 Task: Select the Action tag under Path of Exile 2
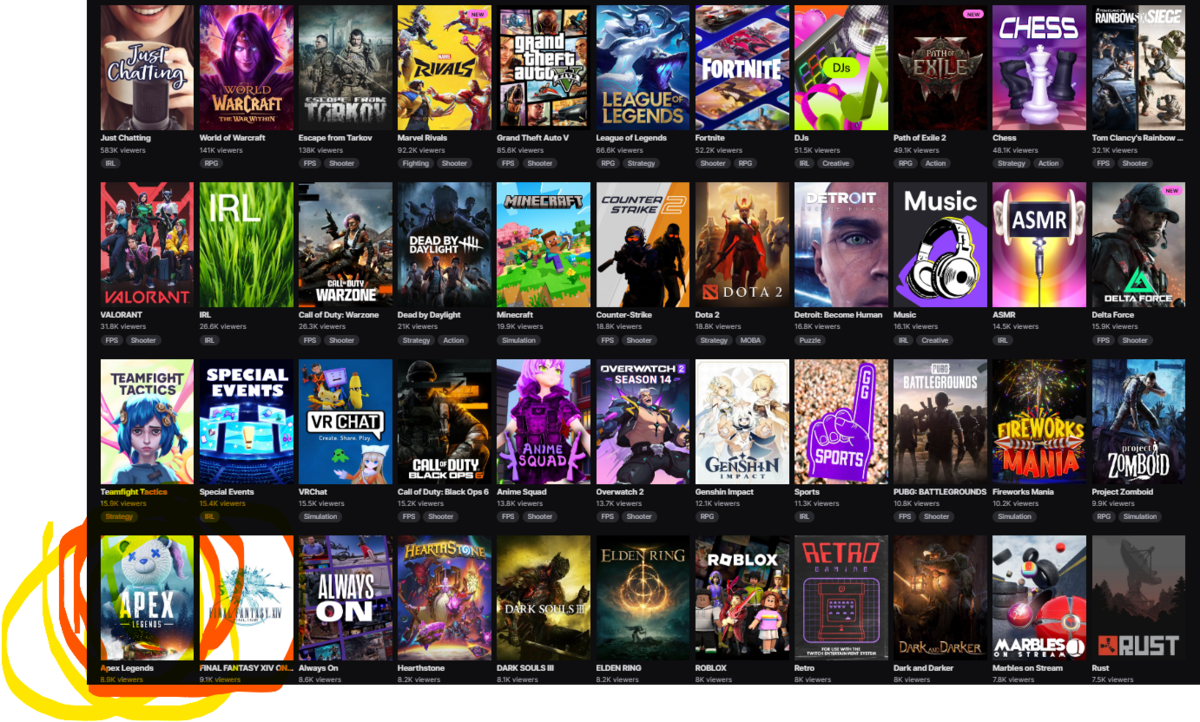936,163
